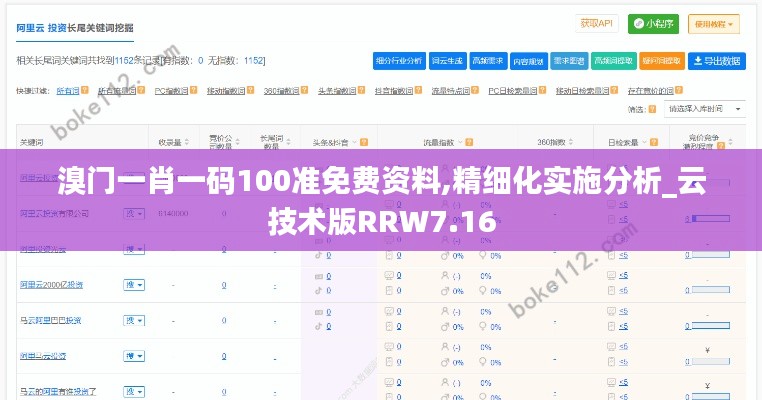Open 搜 dropdown for 马云阿里巴巴投资
Screen dimensions: 762x400
(x=134, y=320)
